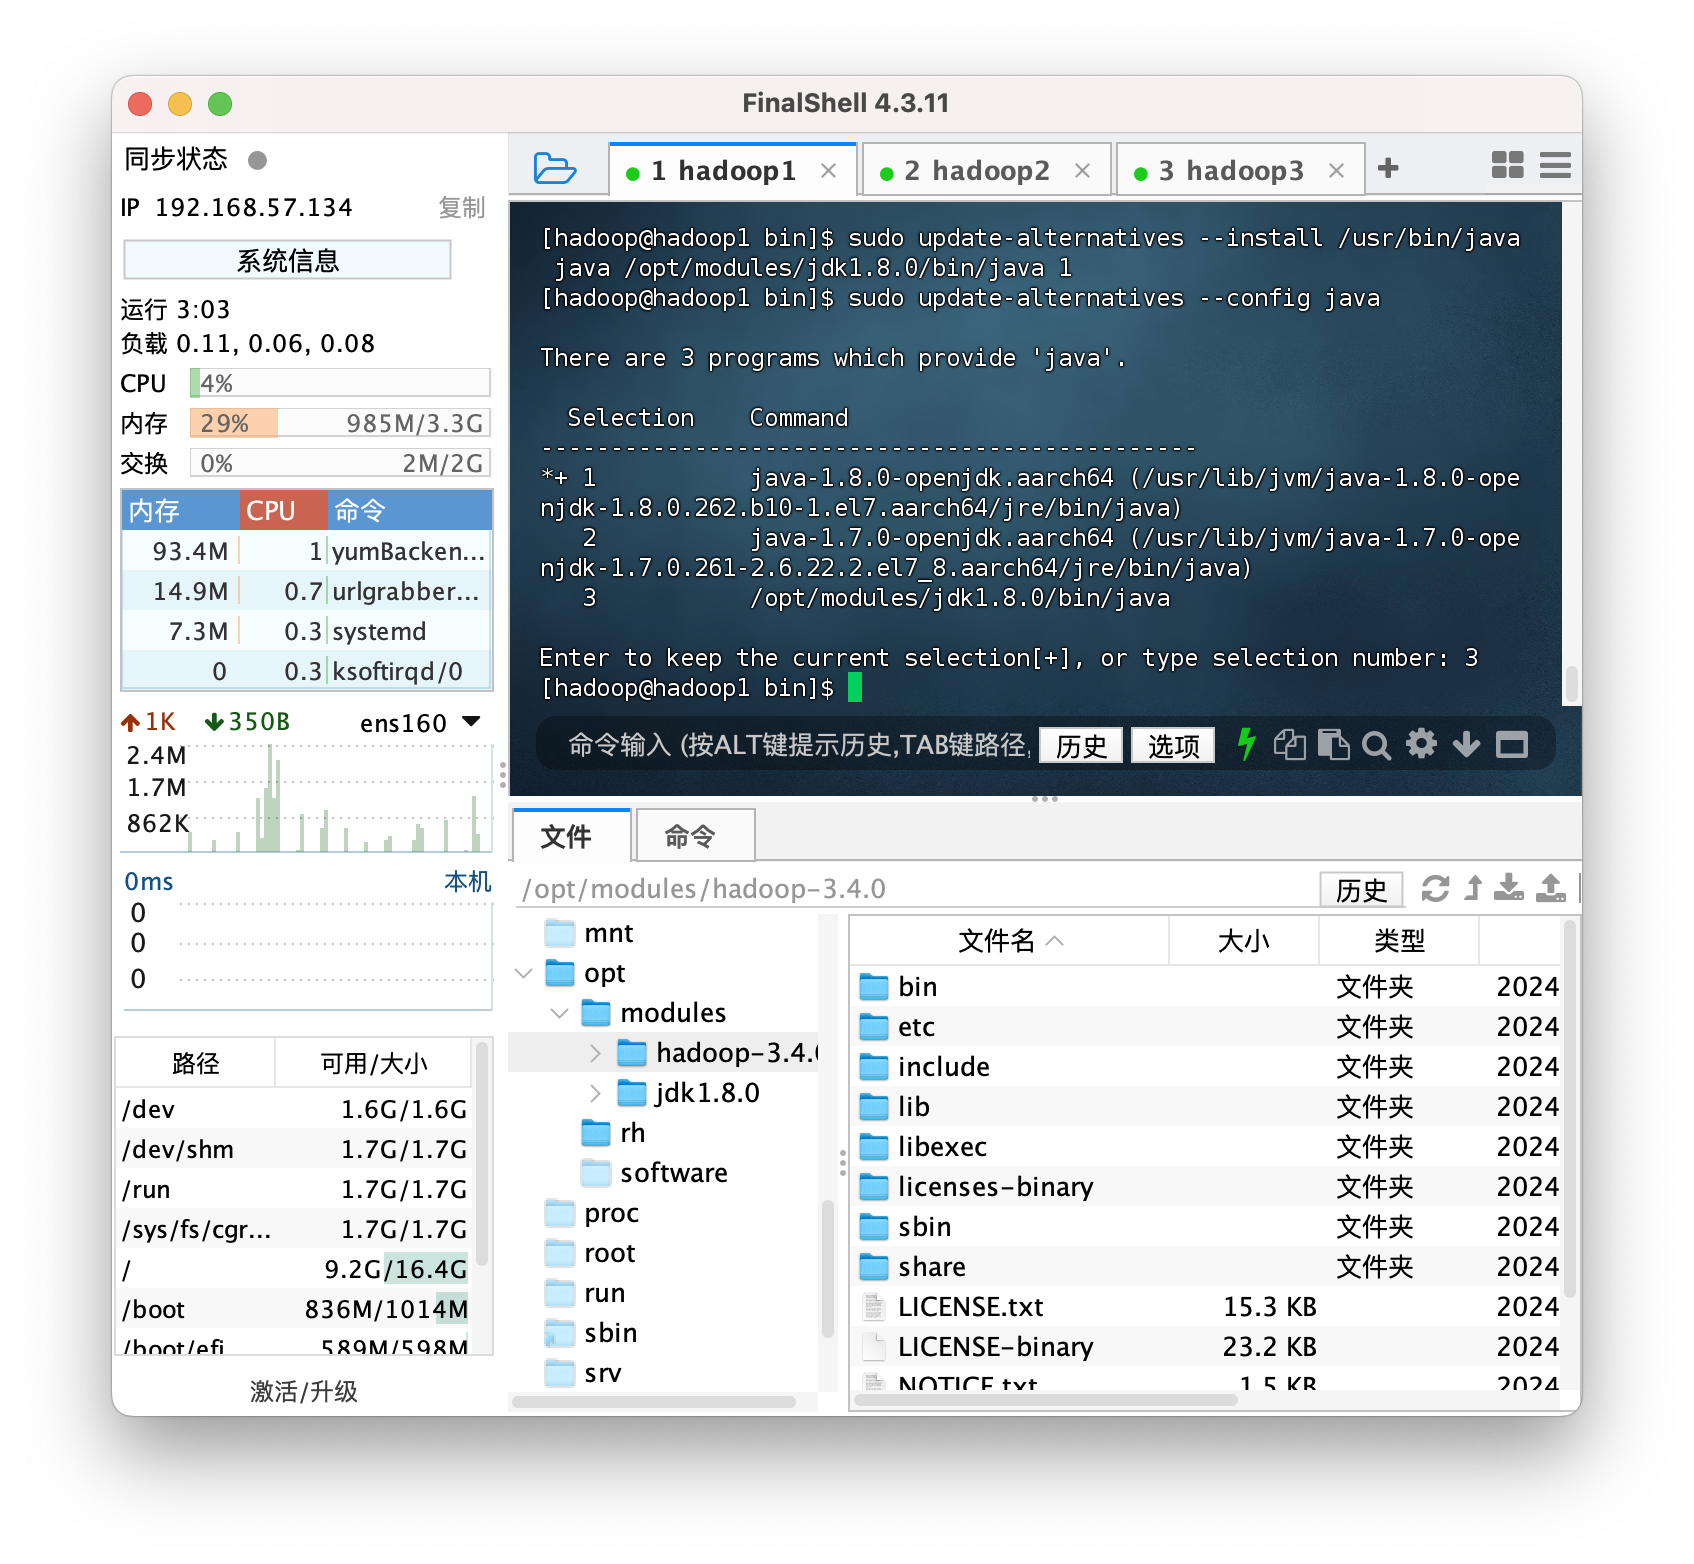Select the LICENSE-binary file row

[1206, 1347]
